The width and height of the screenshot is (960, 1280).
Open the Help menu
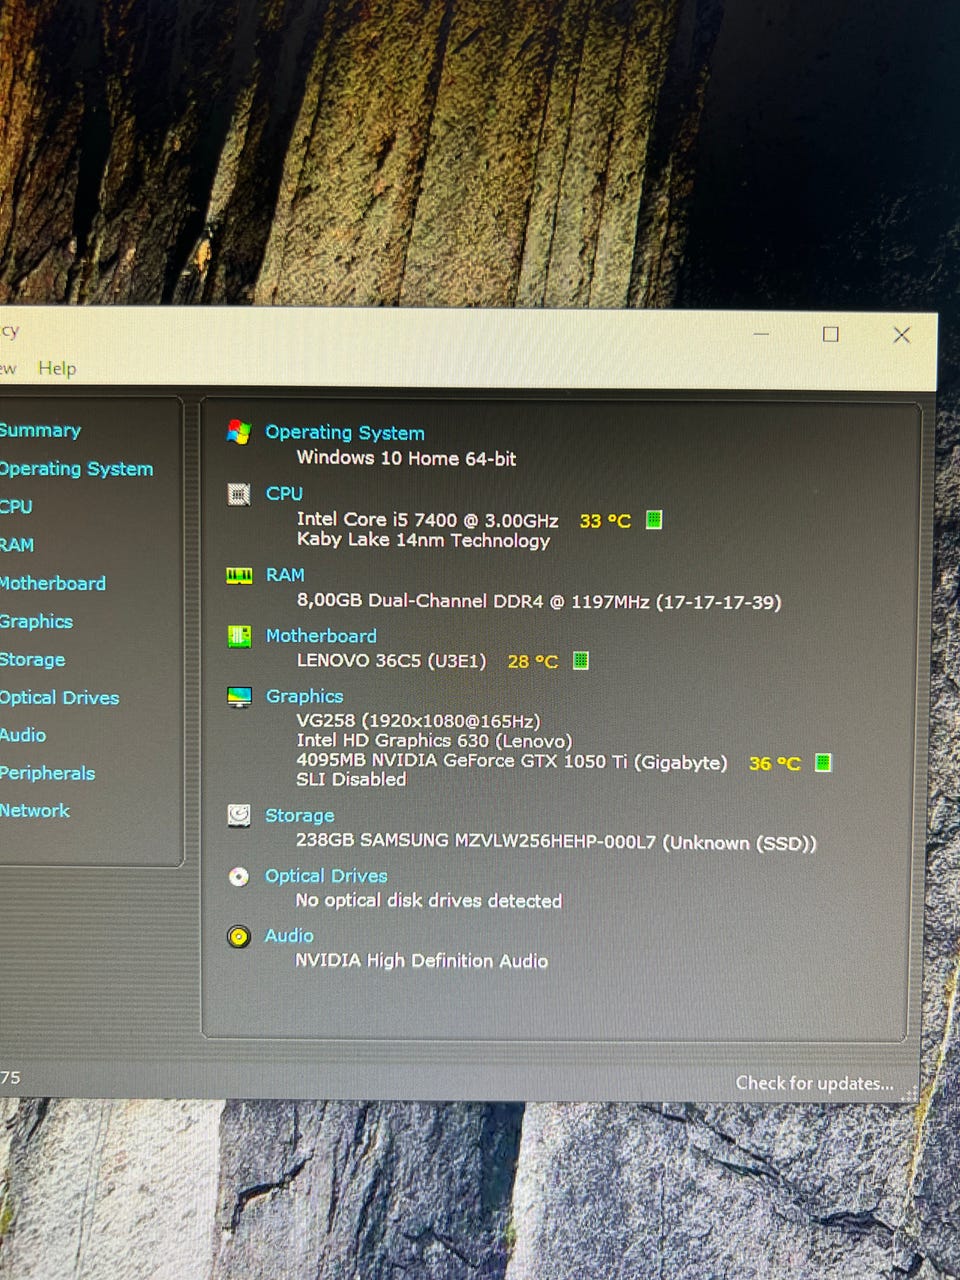pyautogui.click(x=57, y=368)
